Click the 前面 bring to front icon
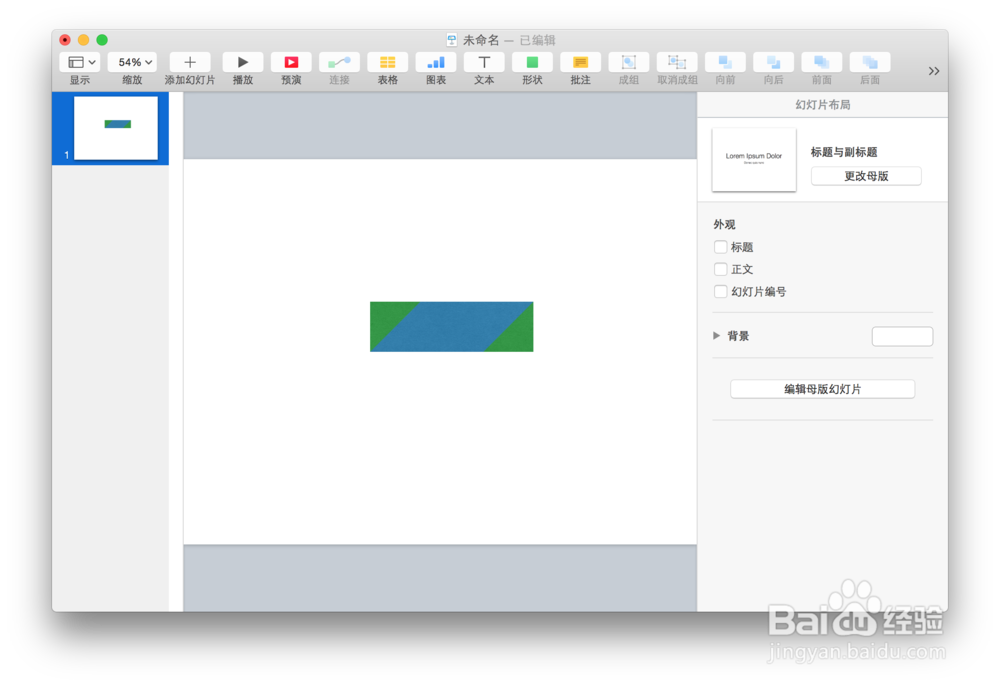 [x=821, y=62]
